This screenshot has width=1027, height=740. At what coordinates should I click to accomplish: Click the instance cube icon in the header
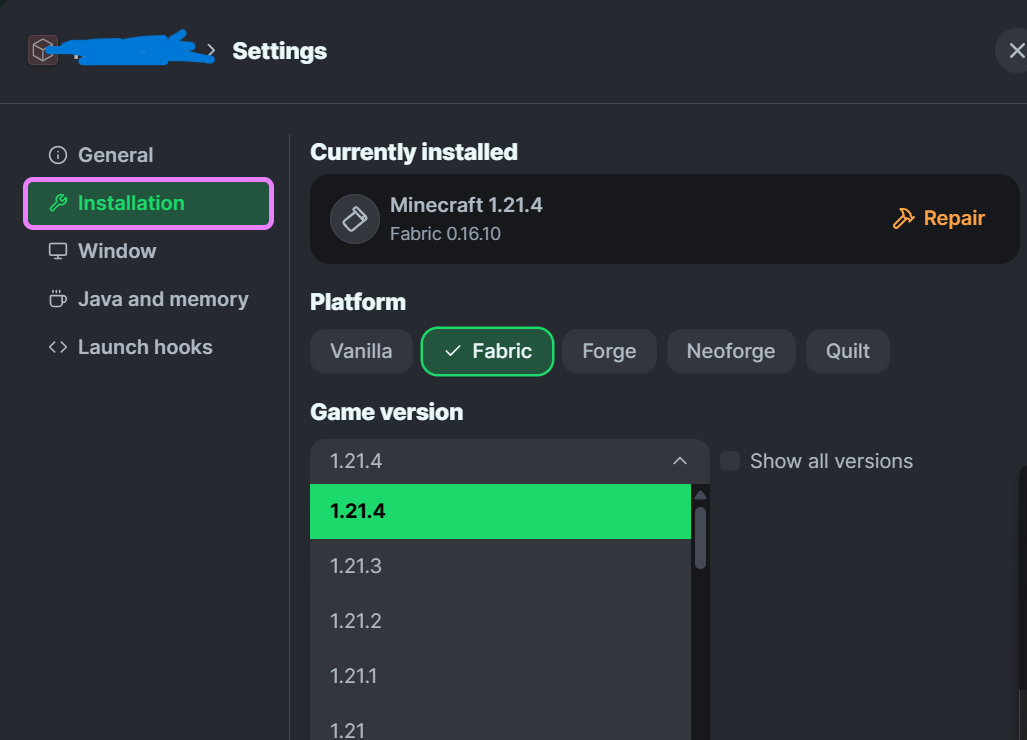(43, 50)
